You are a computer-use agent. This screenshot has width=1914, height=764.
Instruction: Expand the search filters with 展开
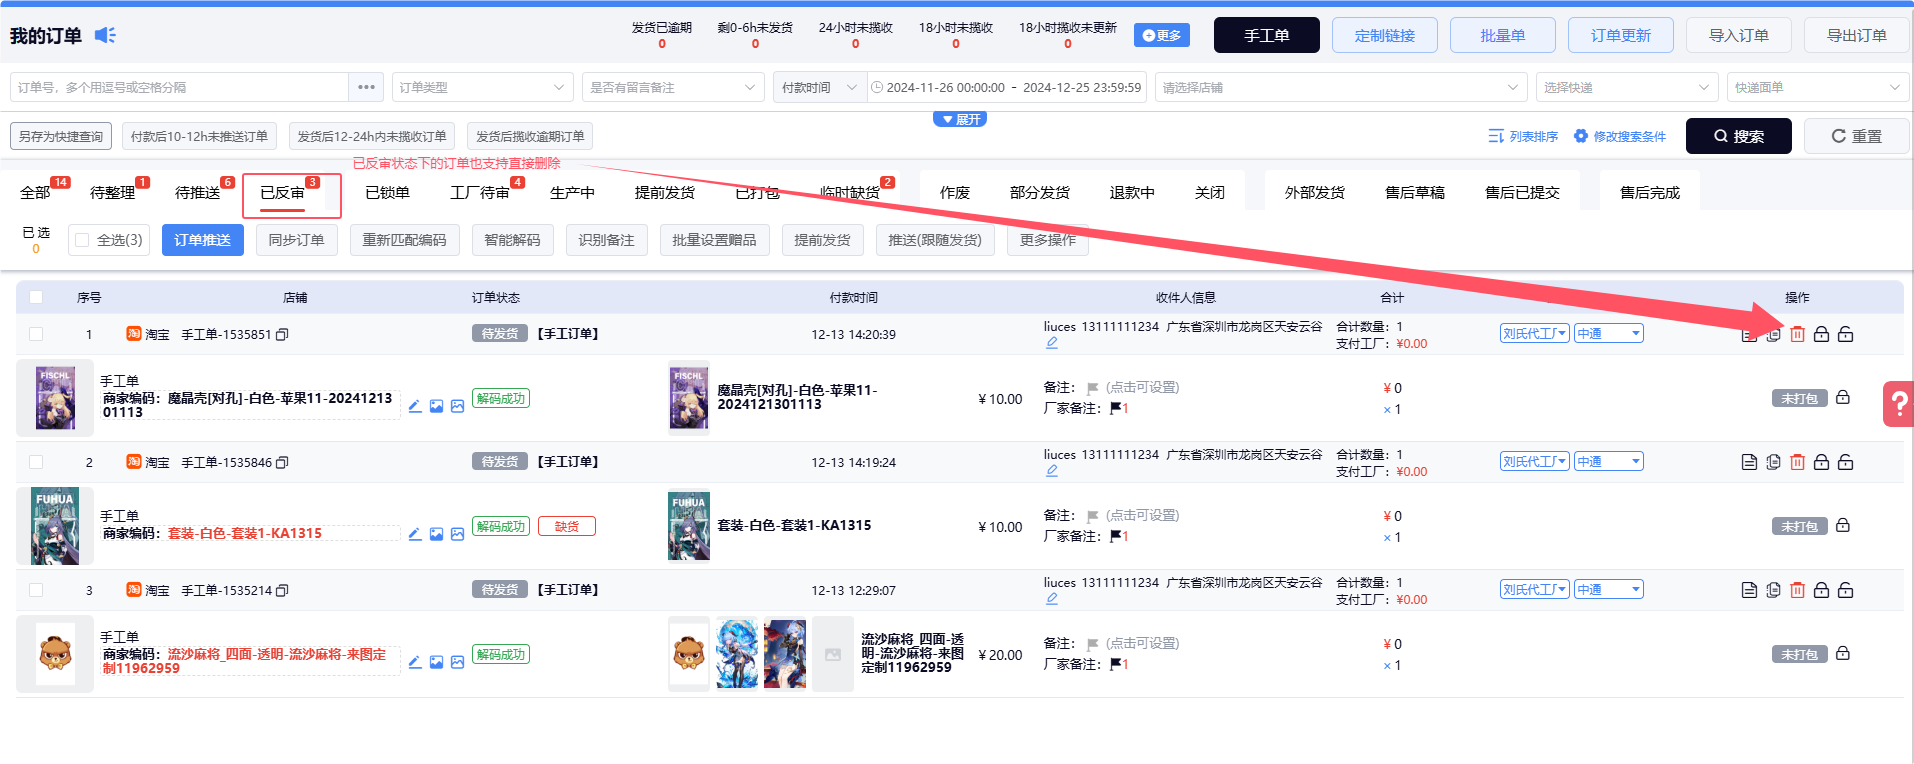coord(960,119)
